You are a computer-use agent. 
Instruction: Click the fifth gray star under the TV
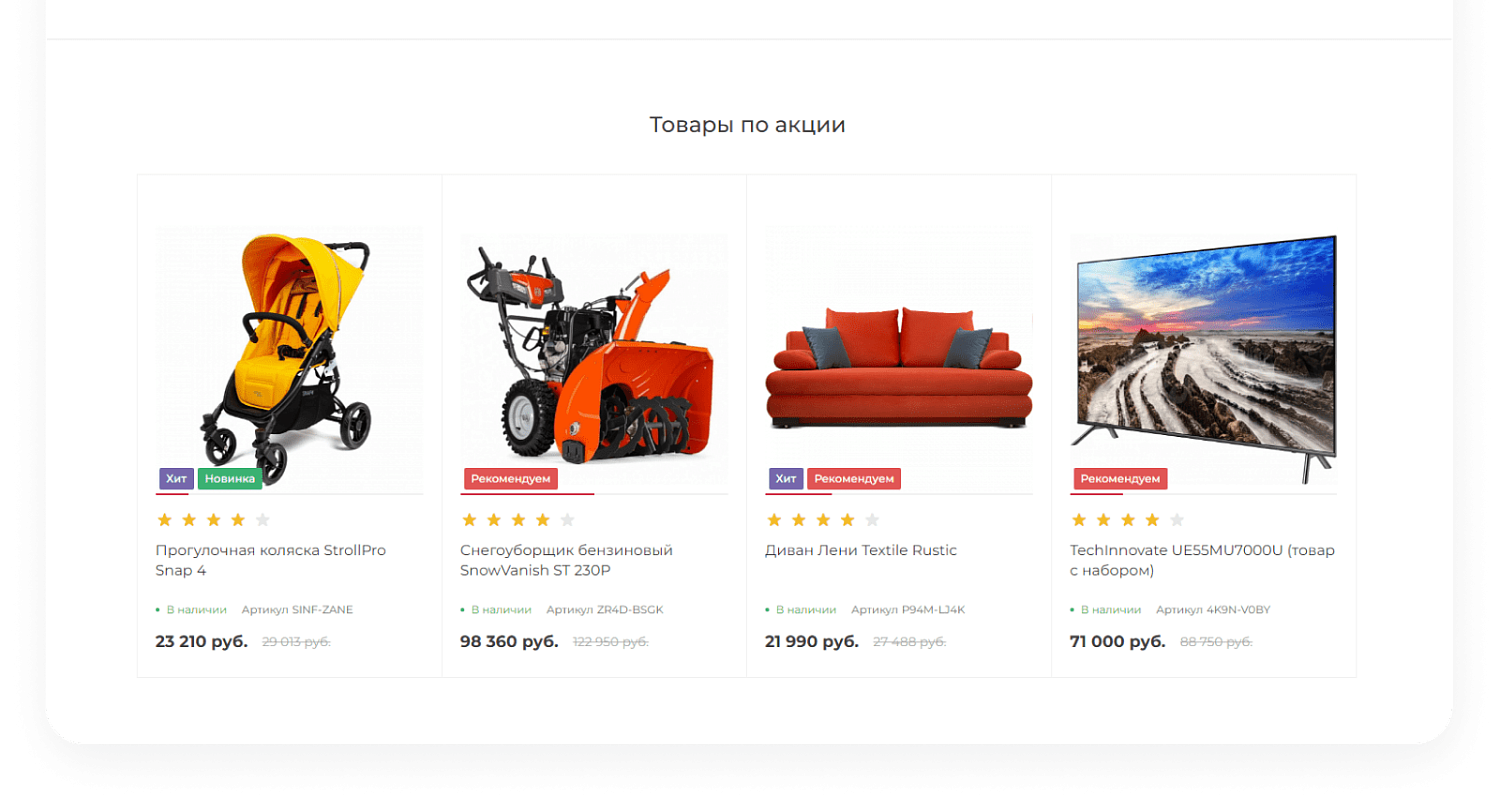pos(1177,520)
